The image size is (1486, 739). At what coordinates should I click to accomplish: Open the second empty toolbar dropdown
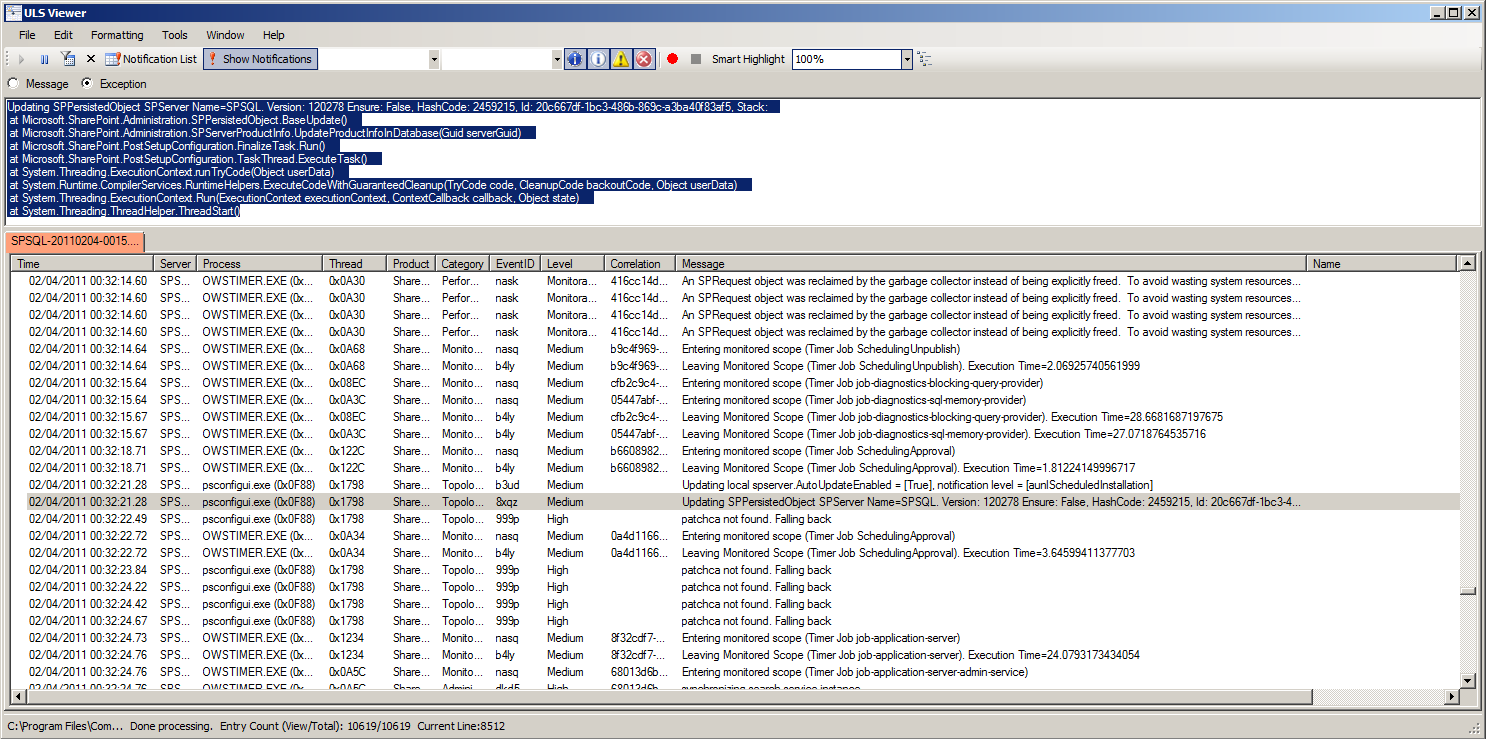(557, 59)
